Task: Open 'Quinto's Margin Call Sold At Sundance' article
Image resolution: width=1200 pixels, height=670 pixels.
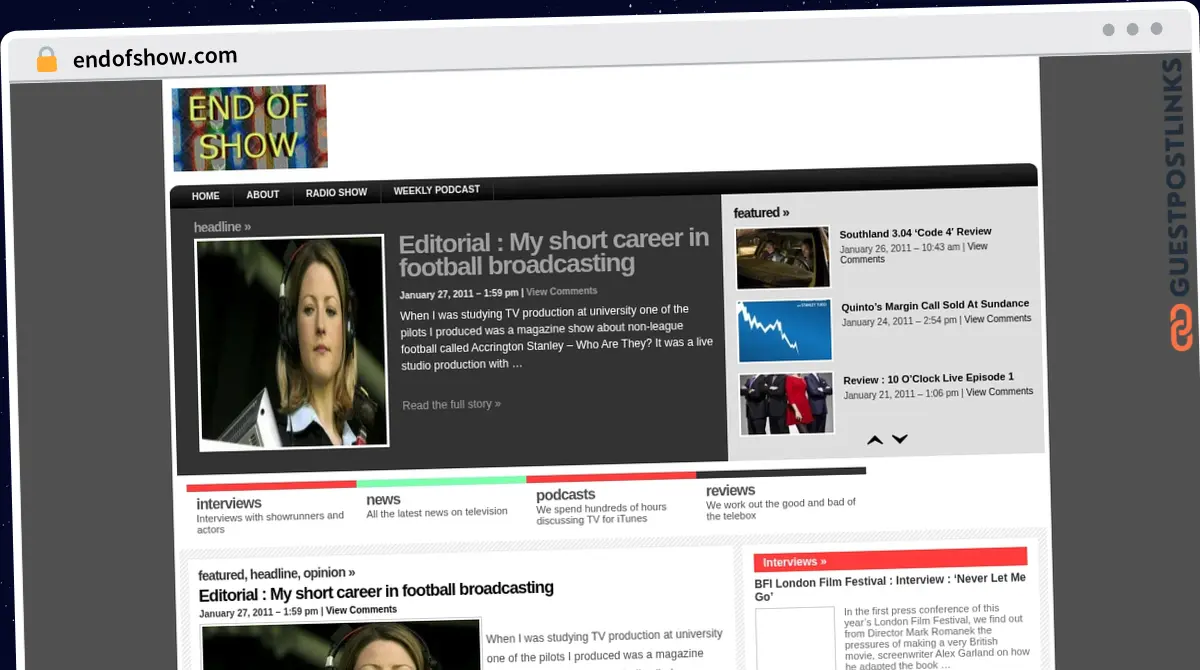Action: coord(935,304)
